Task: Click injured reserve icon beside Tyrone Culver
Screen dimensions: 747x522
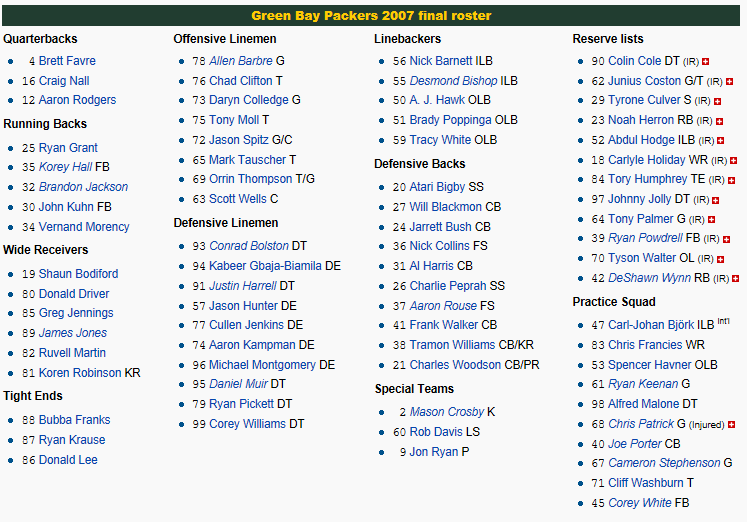Action: (x=717, y=101)
